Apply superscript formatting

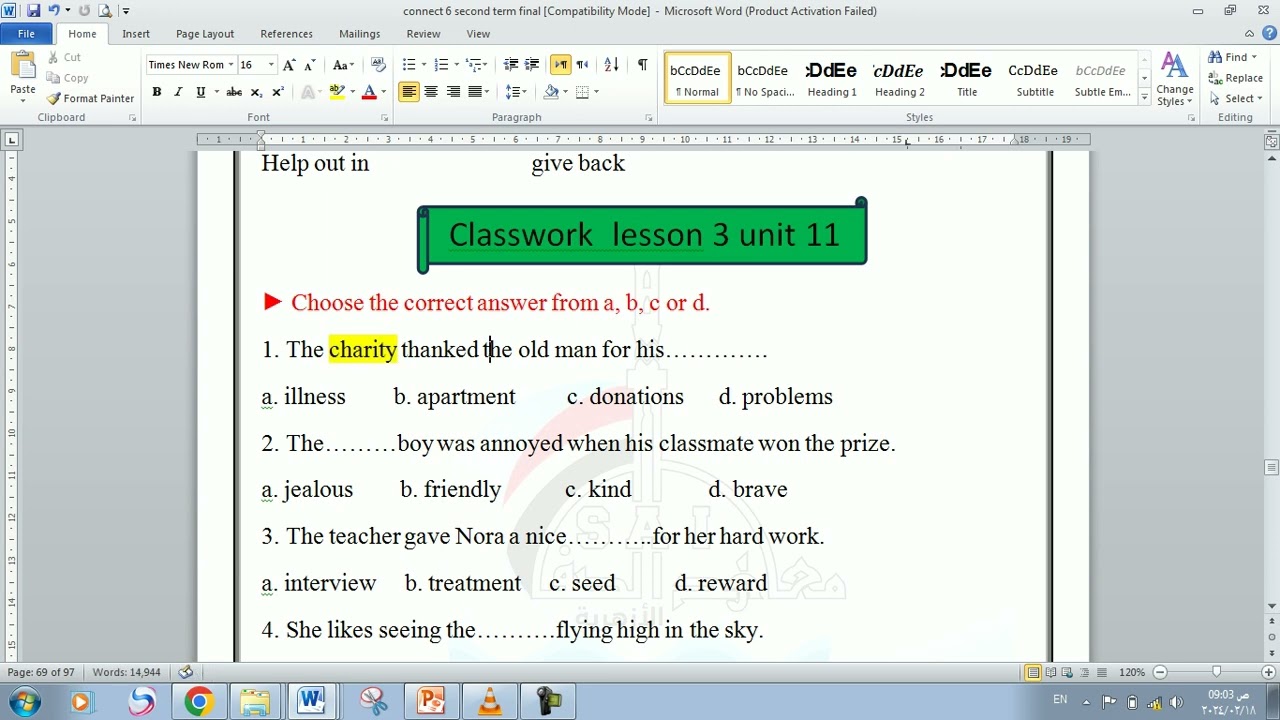(x=278, y=92)
